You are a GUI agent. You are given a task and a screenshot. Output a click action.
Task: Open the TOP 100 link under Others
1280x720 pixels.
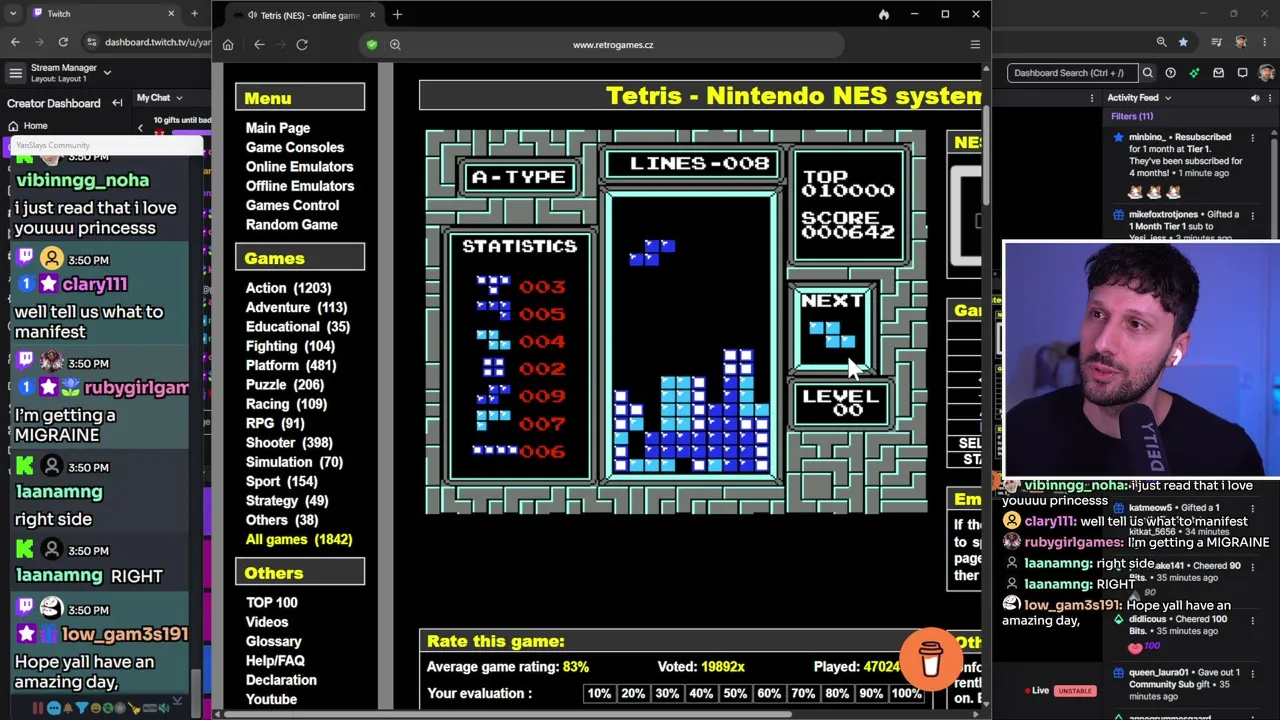click(x=272, y=603)
